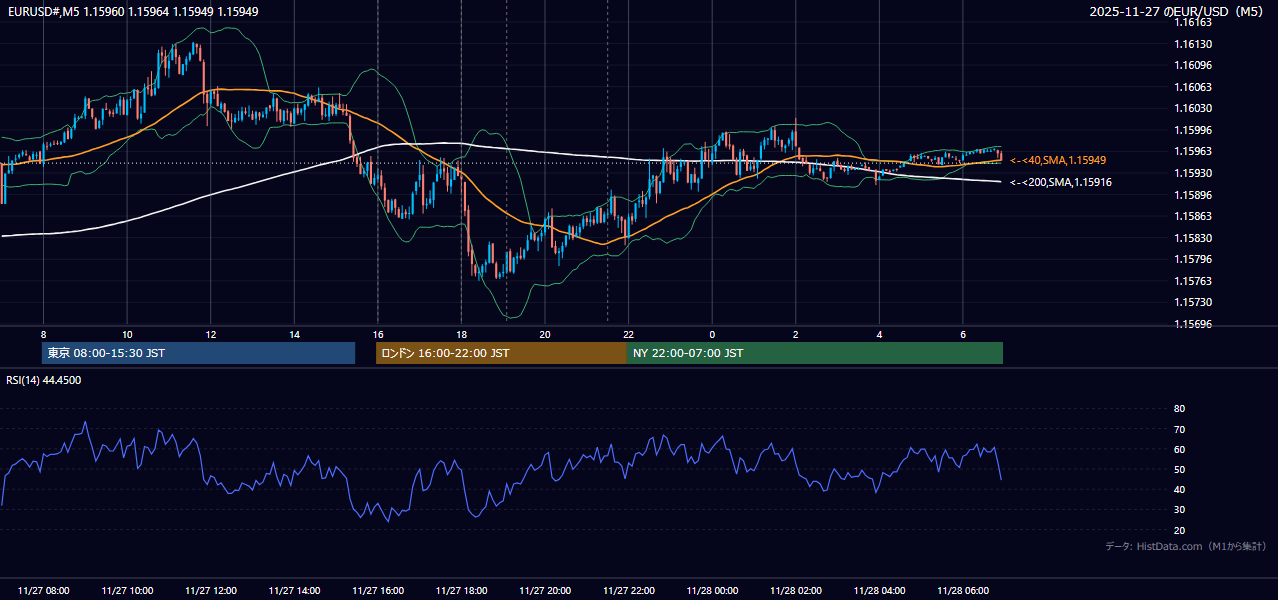Click the hour 0 tick on price chart
This screenshot has height=600, width=1278.
coord(712,334)
